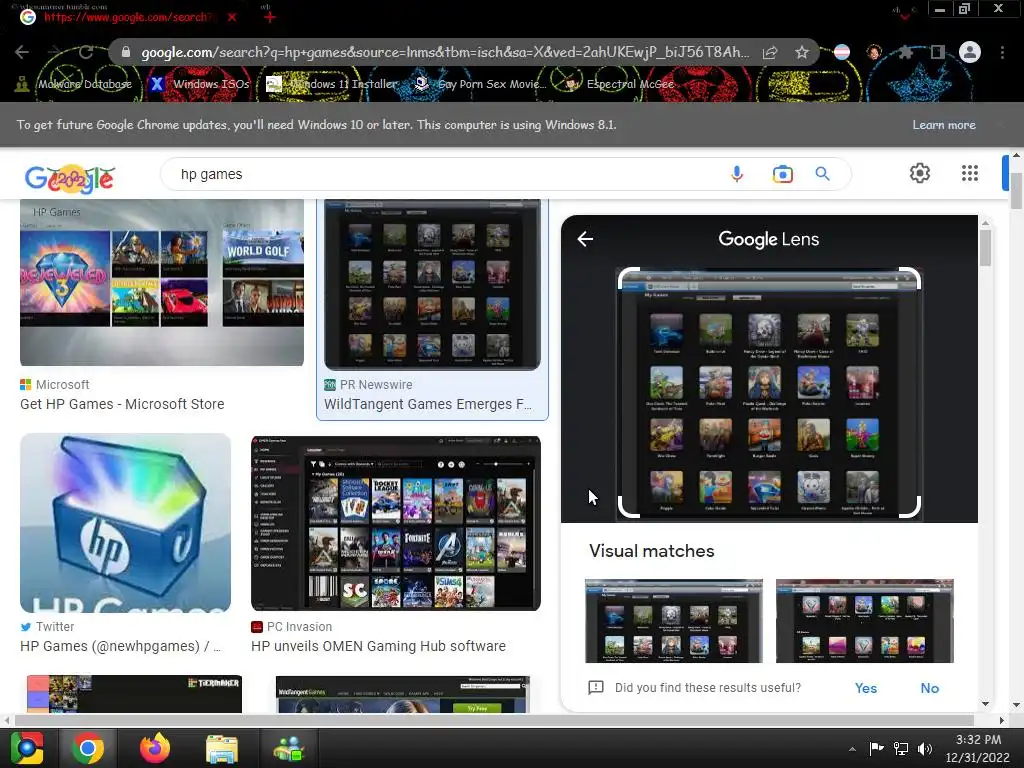The image size is (1024, 768).
Task: Open search by image camera icon
Action: pos(782,174)
